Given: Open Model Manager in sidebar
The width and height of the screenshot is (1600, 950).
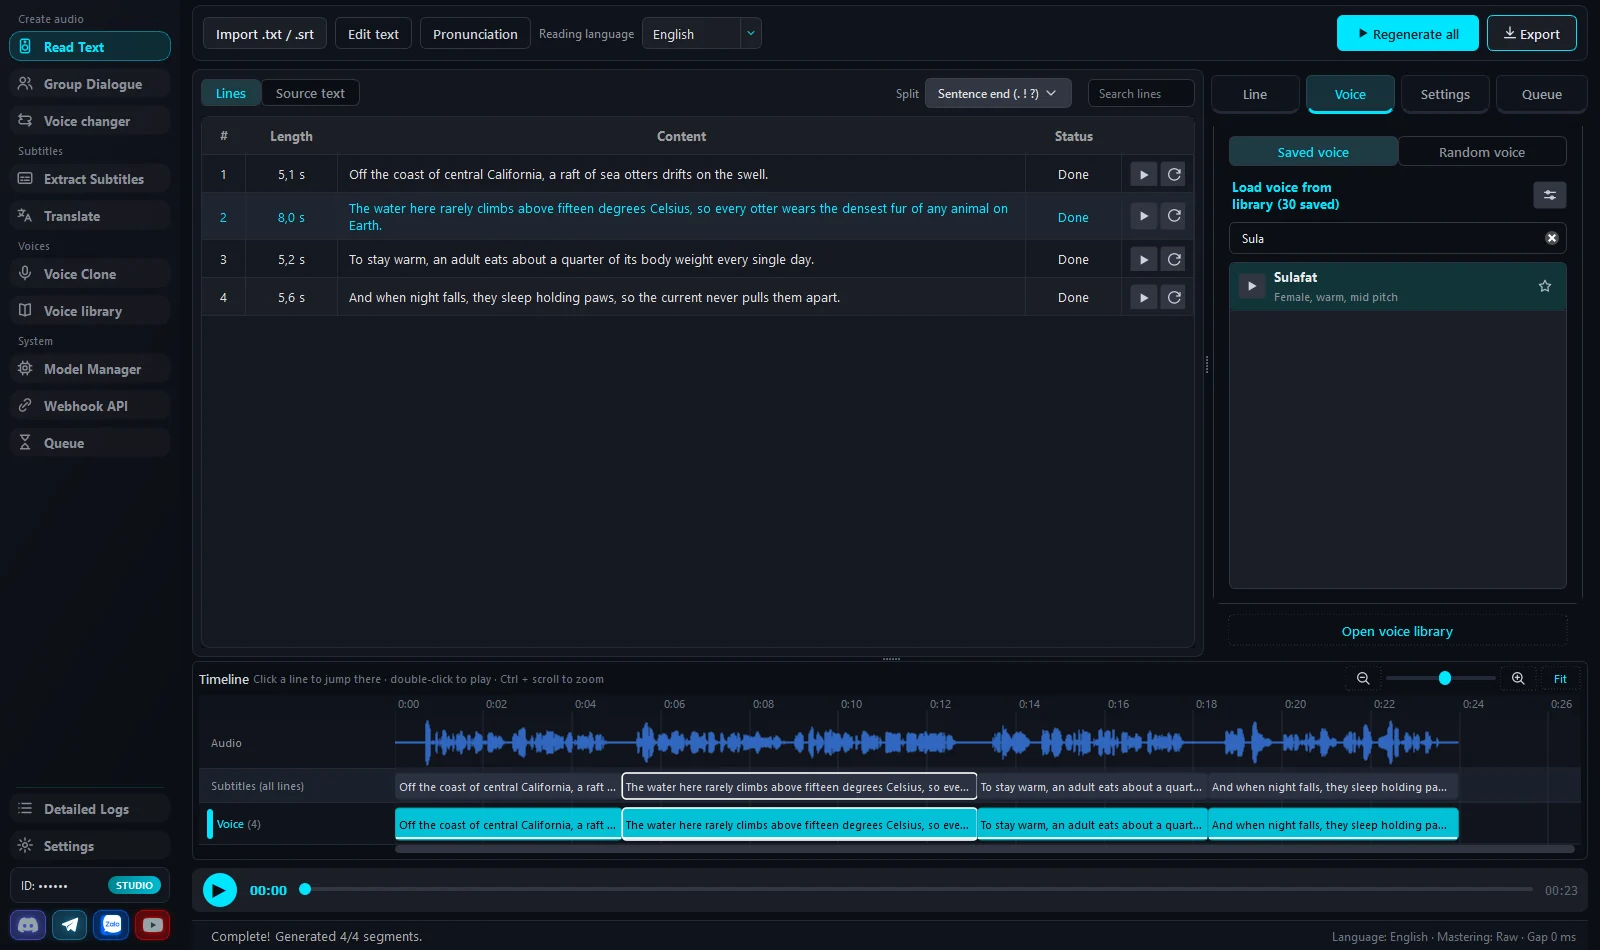Looking at the screenshot, I should coord(90,369).
